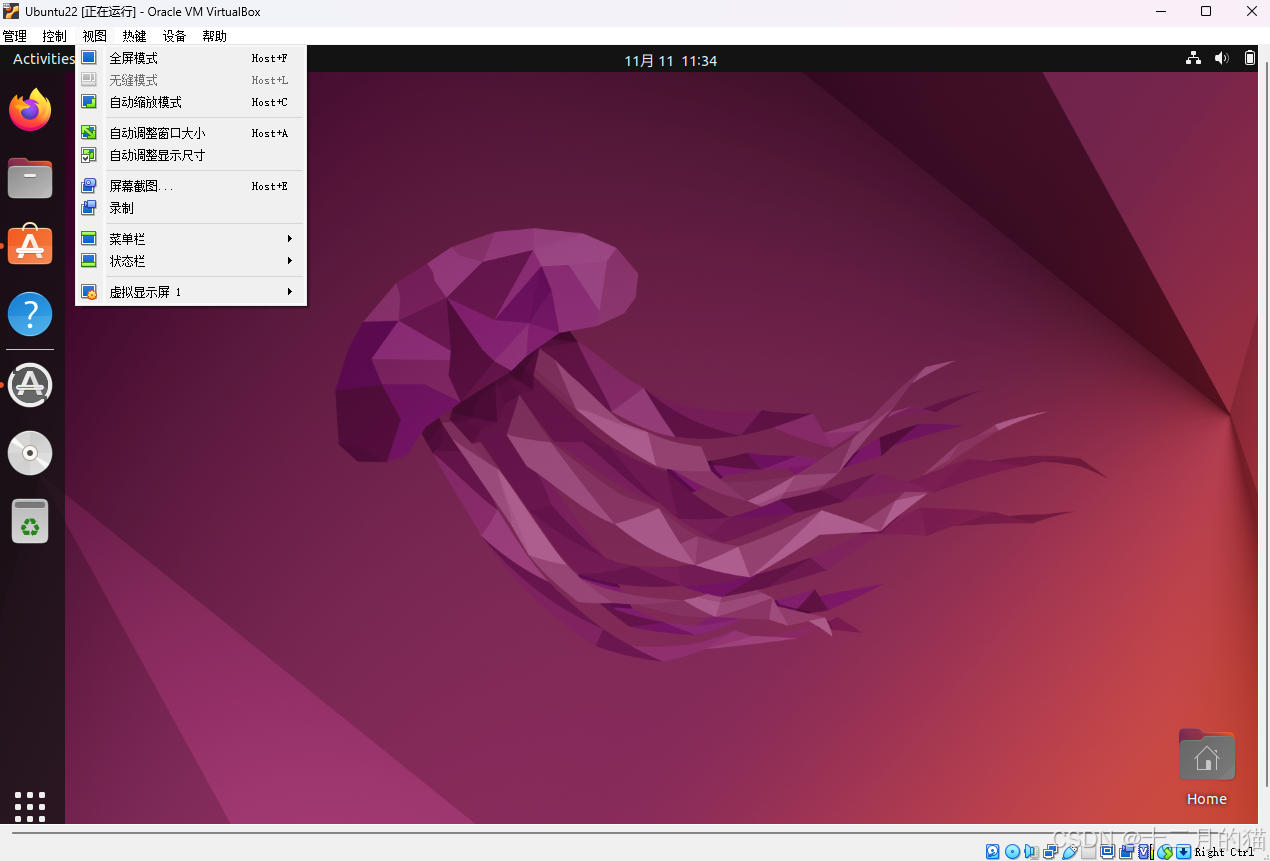This screenshot has height=861, width=1270.
Task: Expand the 状态栏 submenu
Action: [190, 261]
